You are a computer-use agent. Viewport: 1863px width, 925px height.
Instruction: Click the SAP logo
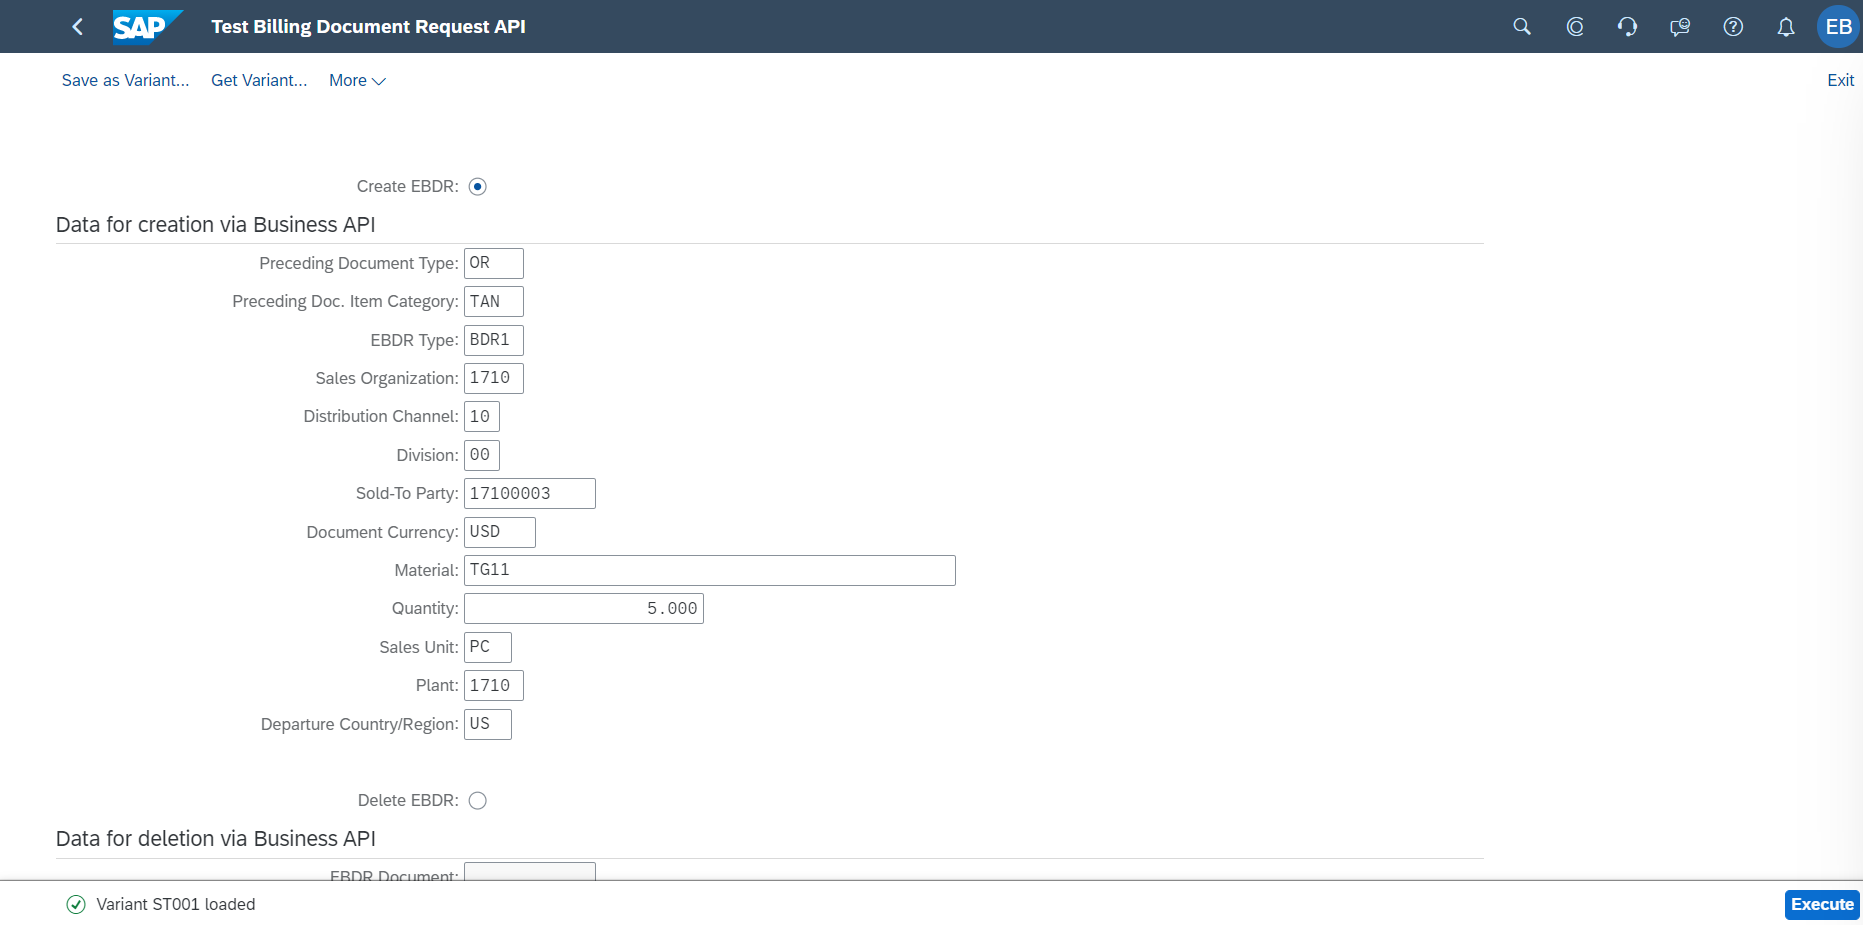[x=146, y=27]
